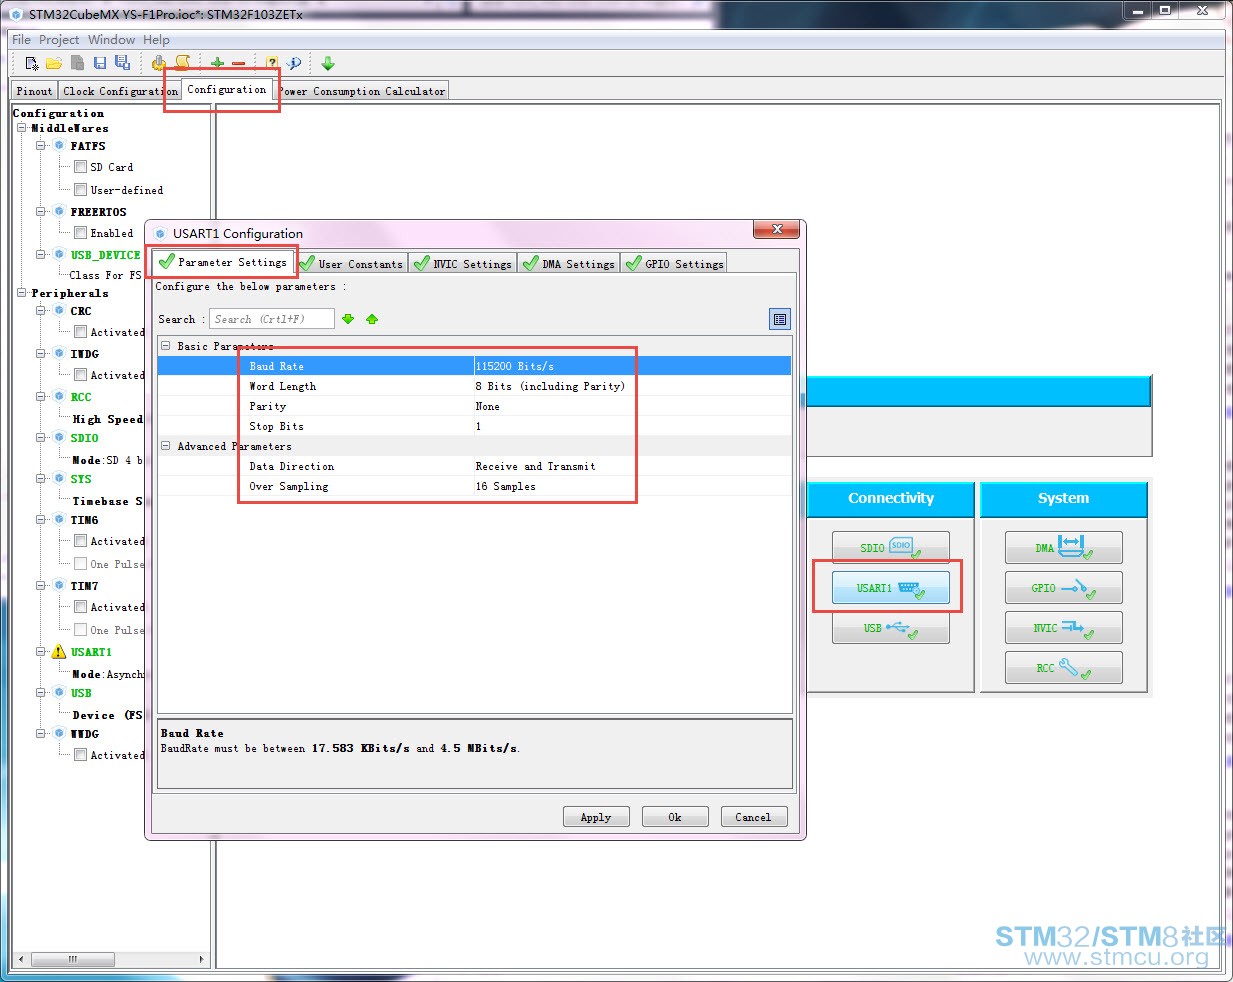Click the Open Project folder icon
The image size is (1233, 982).
tap(54, 63)
